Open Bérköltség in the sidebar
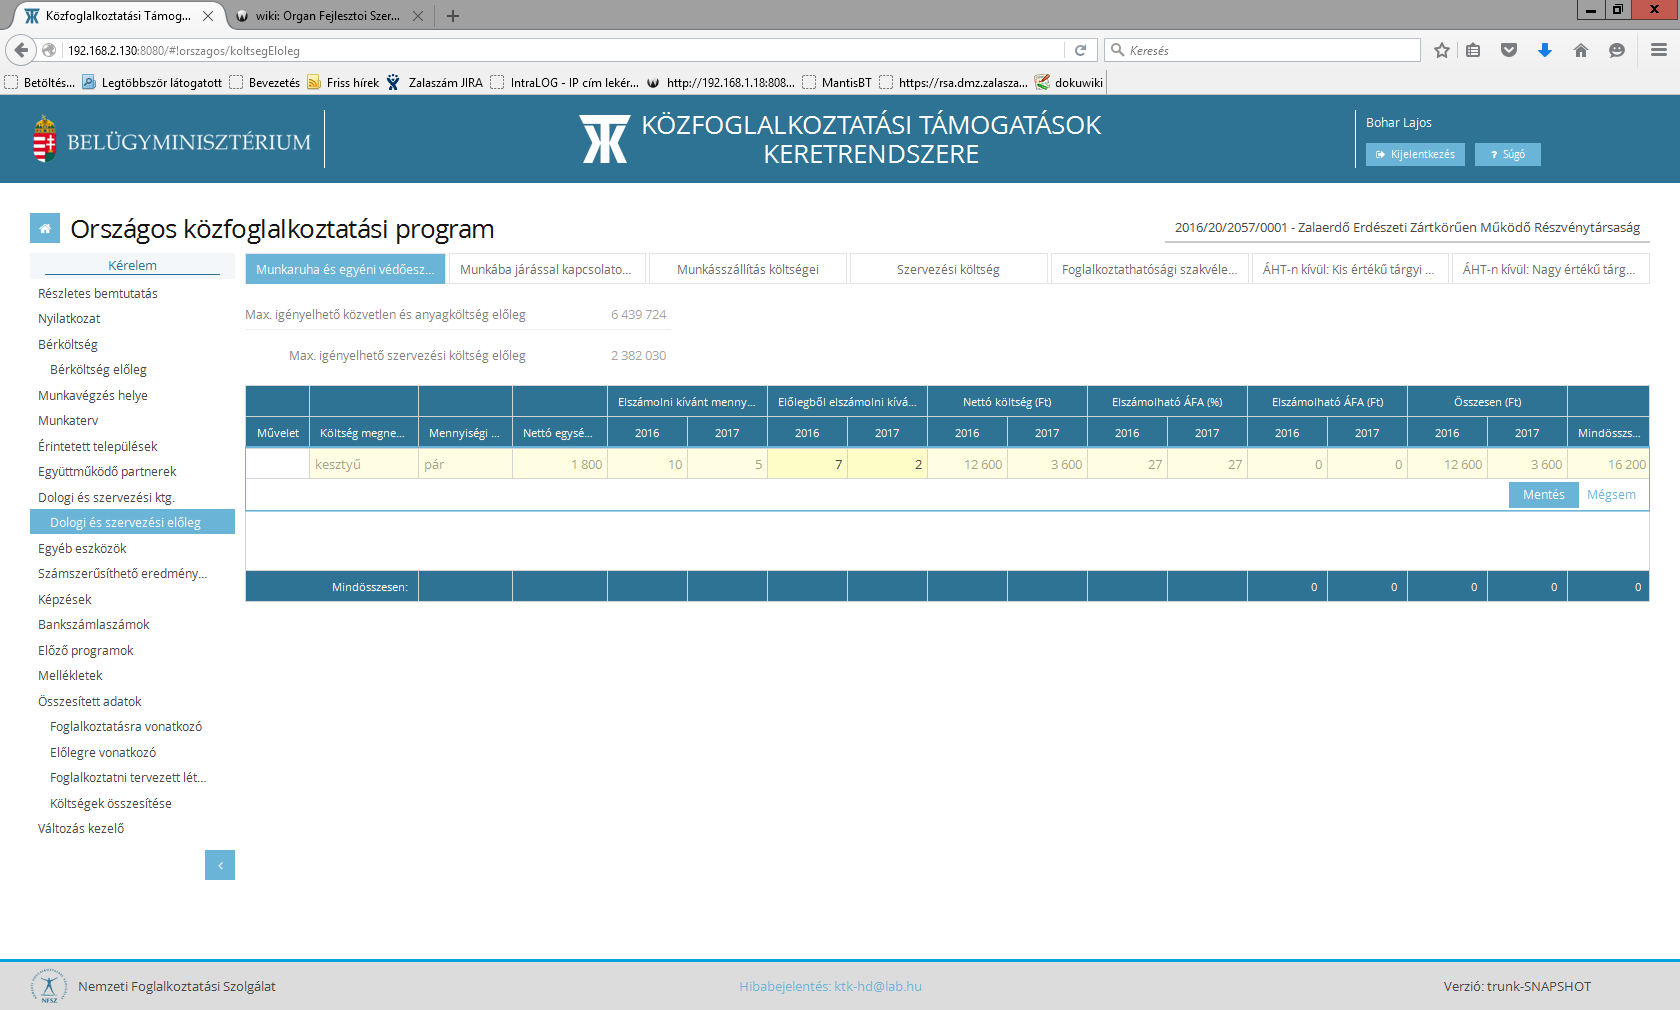Screen dimensions: 1680x1010 tap(68, 345)
